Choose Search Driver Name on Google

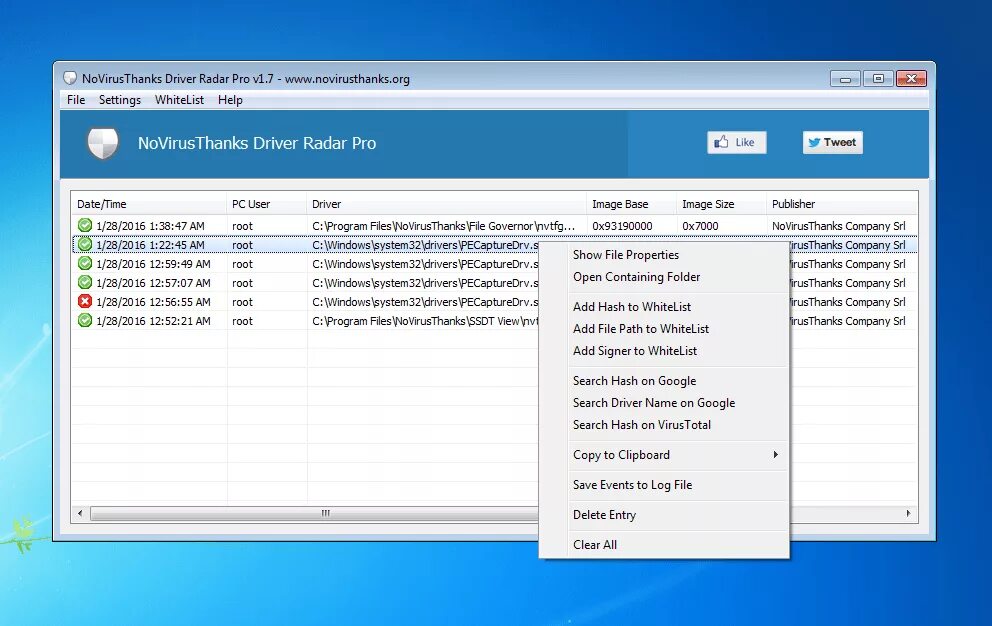pos(664,403)
